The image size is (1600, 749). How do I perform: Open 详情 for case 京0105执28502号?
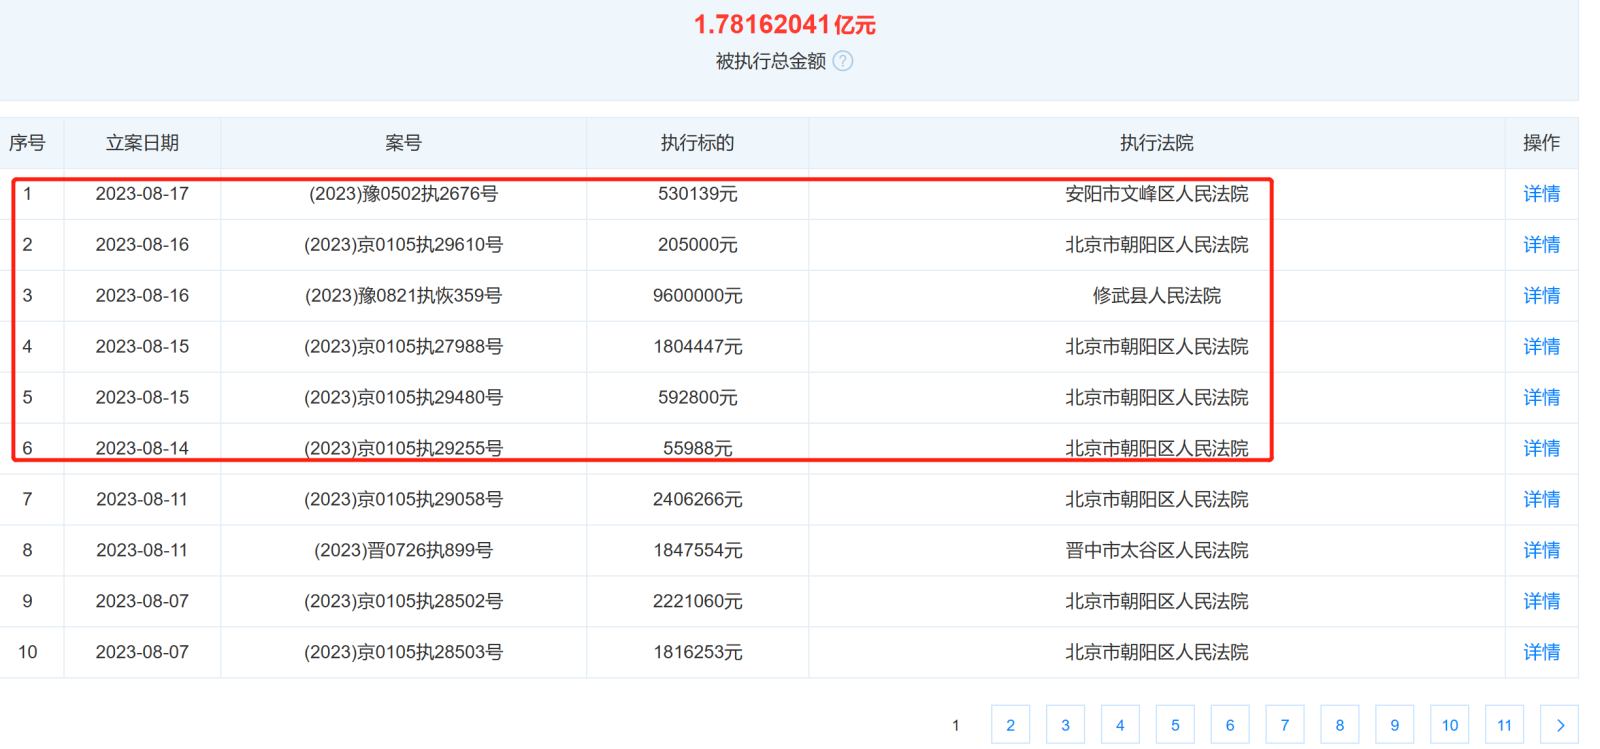point(1541,601)
